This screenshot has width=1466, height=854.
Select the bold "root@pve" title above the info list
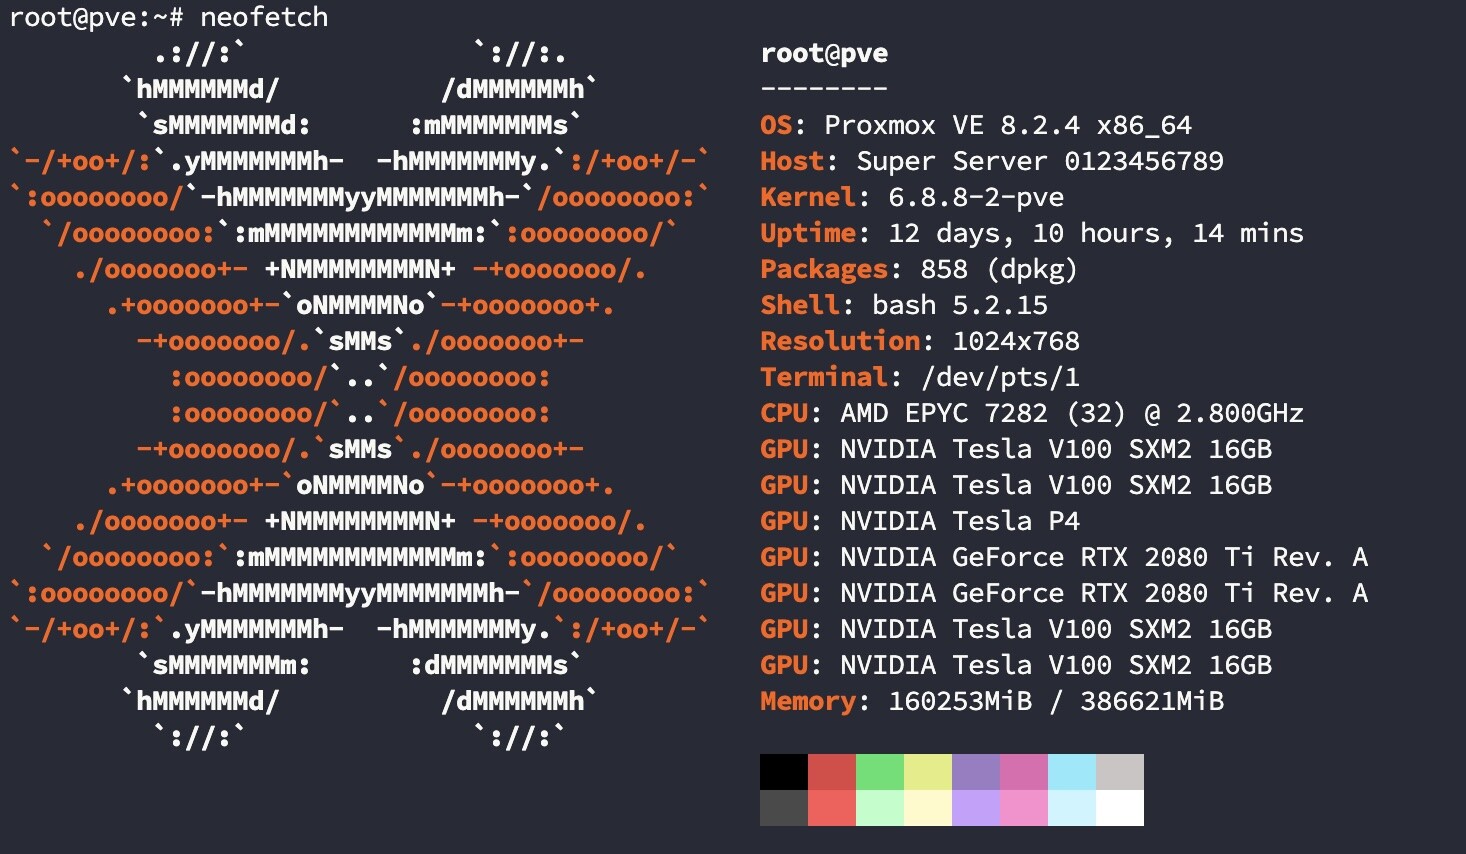pyautogui.click(x=824, y=54)
